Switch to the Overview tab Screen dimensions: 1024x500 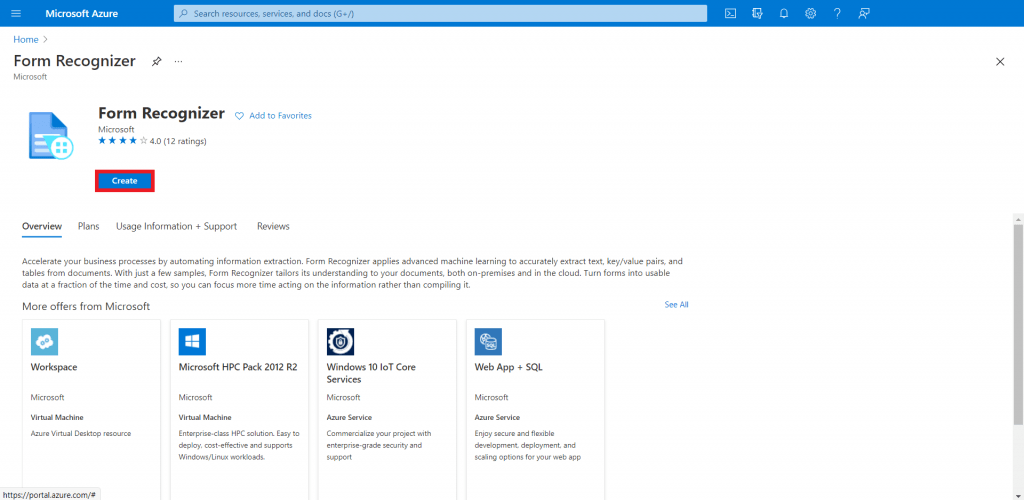tap(42, 227)
